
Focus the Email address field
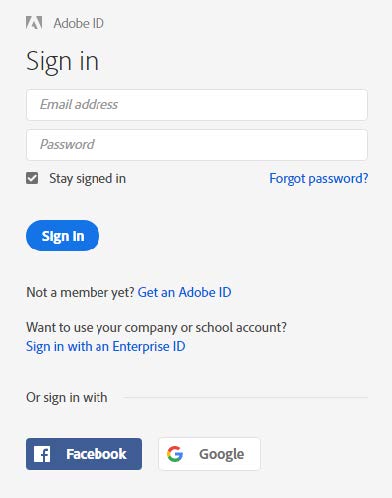197,105
